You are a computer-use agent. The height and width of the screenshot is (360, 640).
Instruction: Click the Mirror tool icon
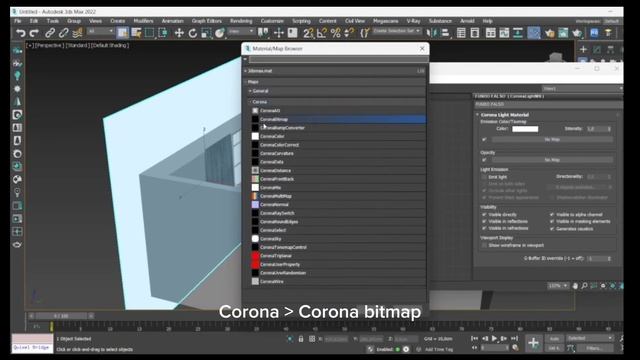click(431, 33)
